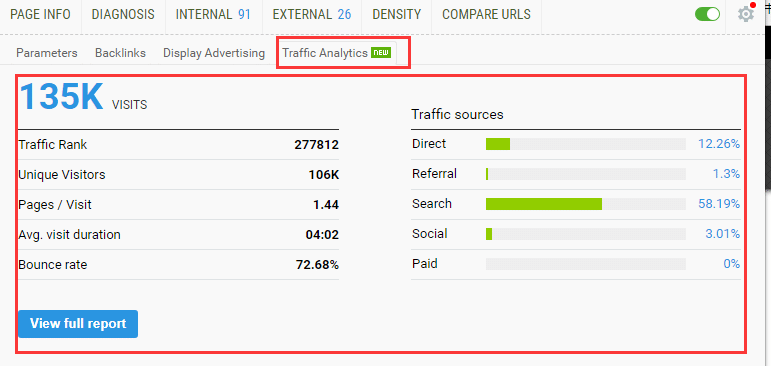Click the View full report button

(78, 324)
